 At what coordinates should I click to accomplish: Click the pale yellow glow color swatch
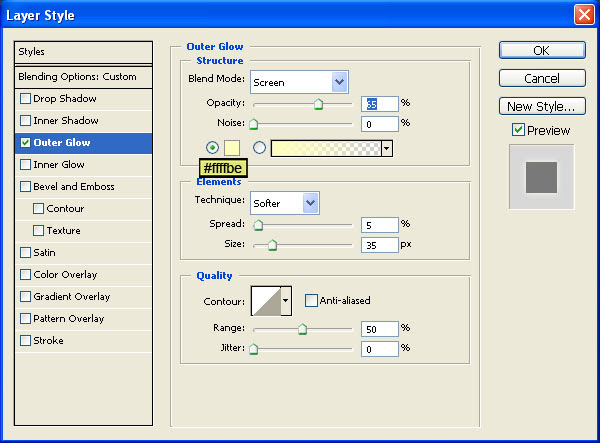232,148
